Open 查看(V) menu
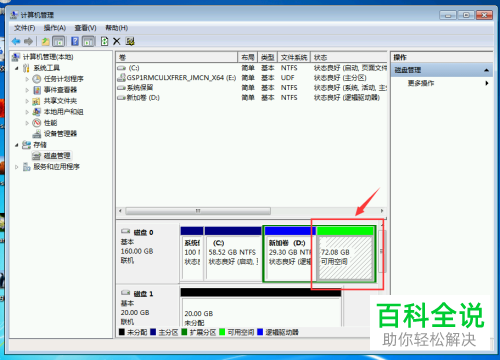 (x=85, y=28)
